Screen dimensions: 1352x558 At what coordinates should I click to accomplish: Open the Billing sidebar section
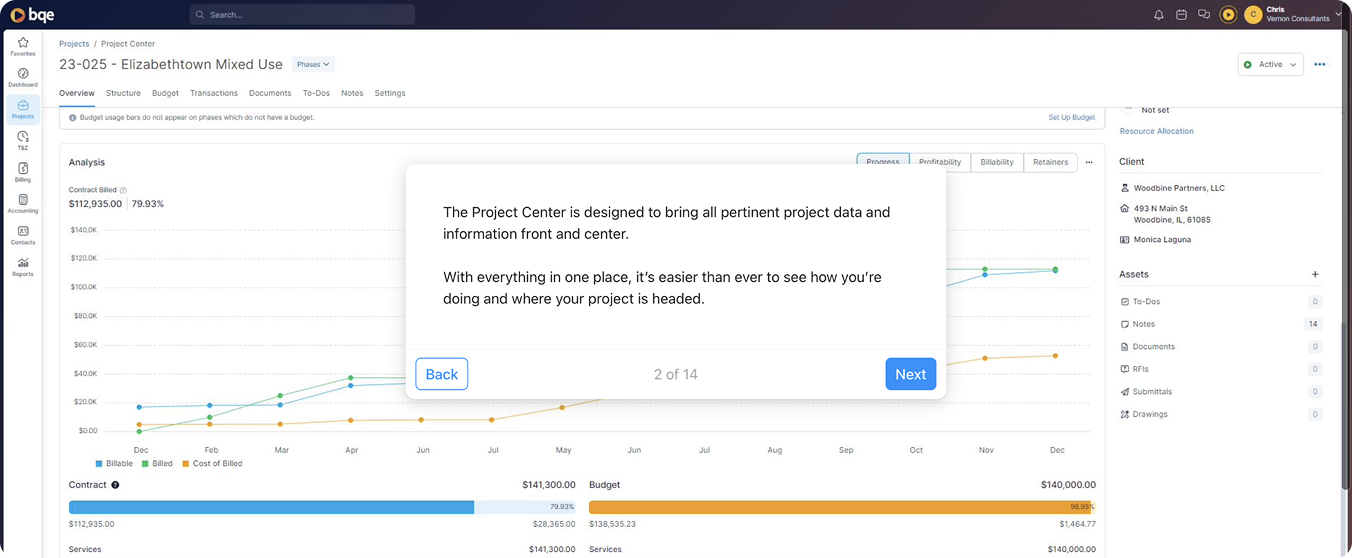click(x=22, y=172)
